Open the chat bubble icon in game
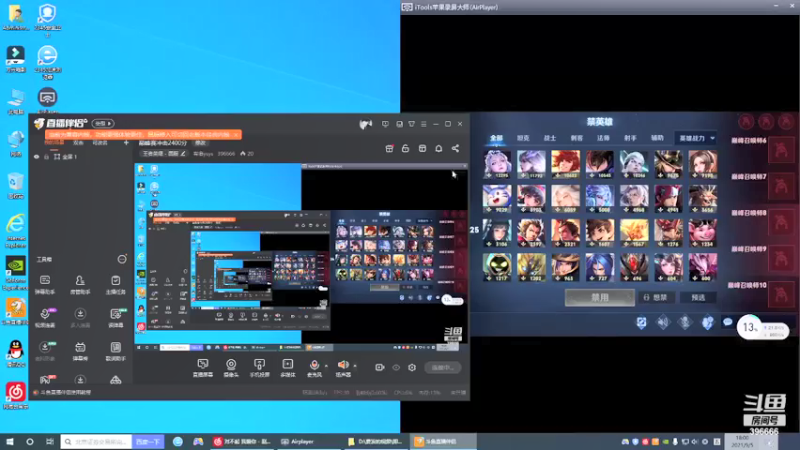Screen dimensions: 800x450 [x=728, y=322]
